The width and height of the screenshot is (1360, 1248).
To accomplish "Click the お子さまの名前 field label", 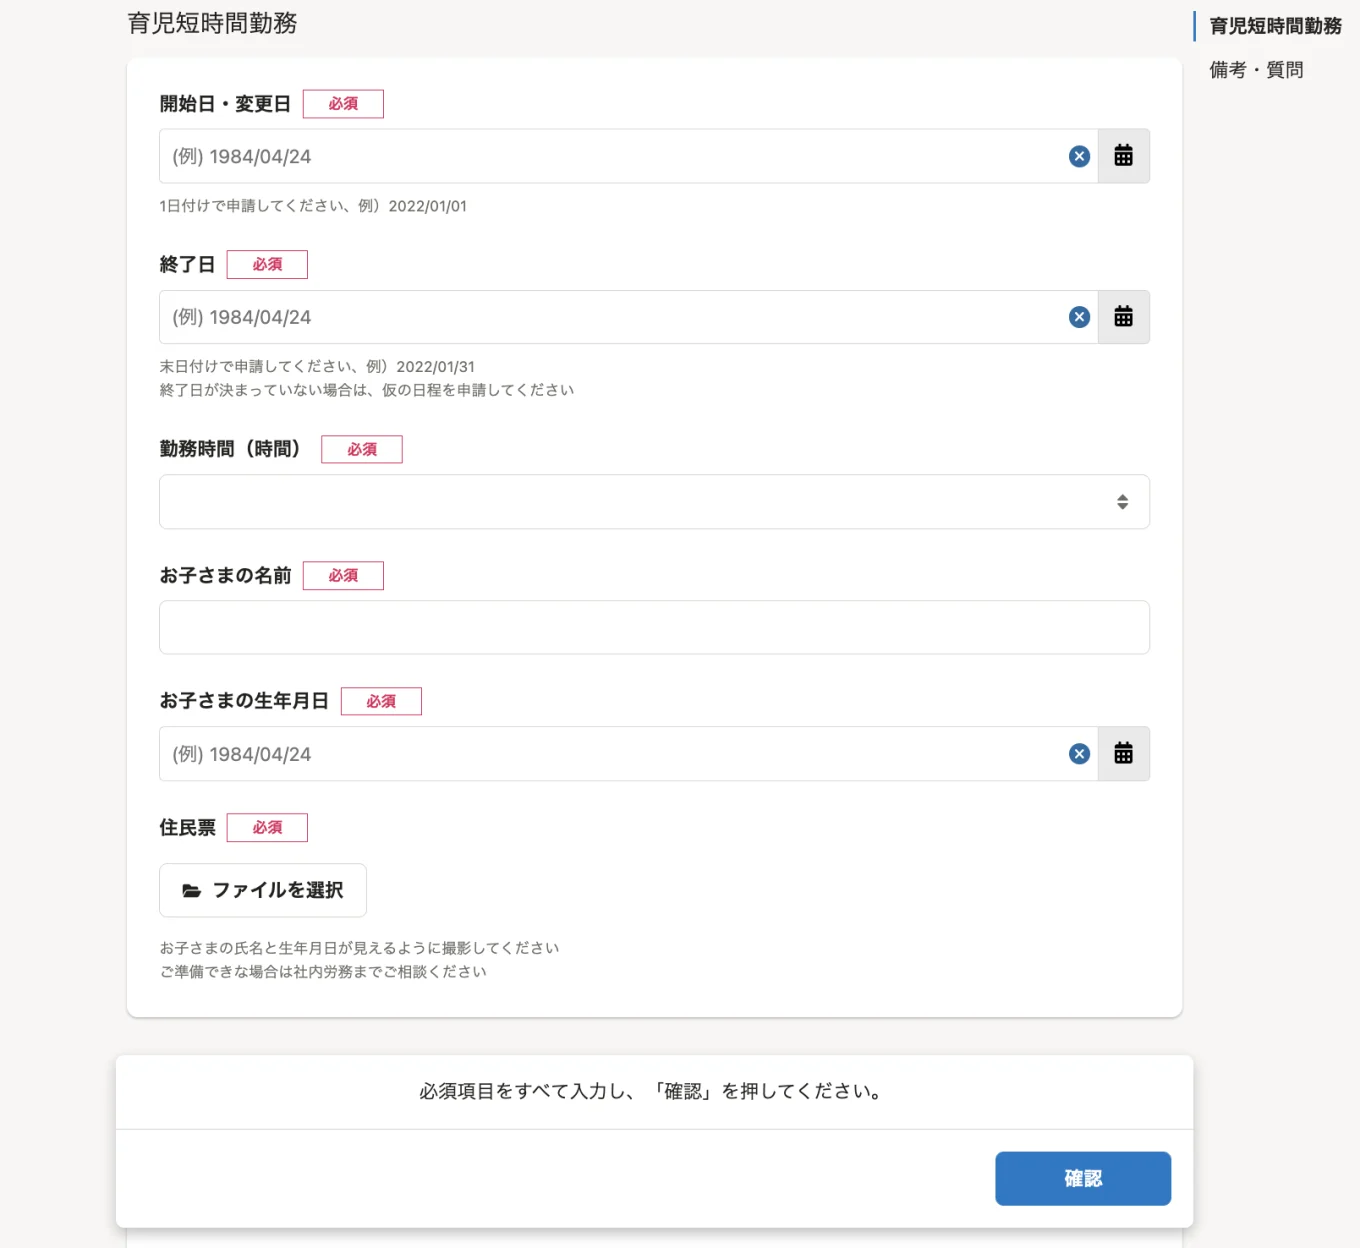I will pyautogui.click(x=225, y=575).
